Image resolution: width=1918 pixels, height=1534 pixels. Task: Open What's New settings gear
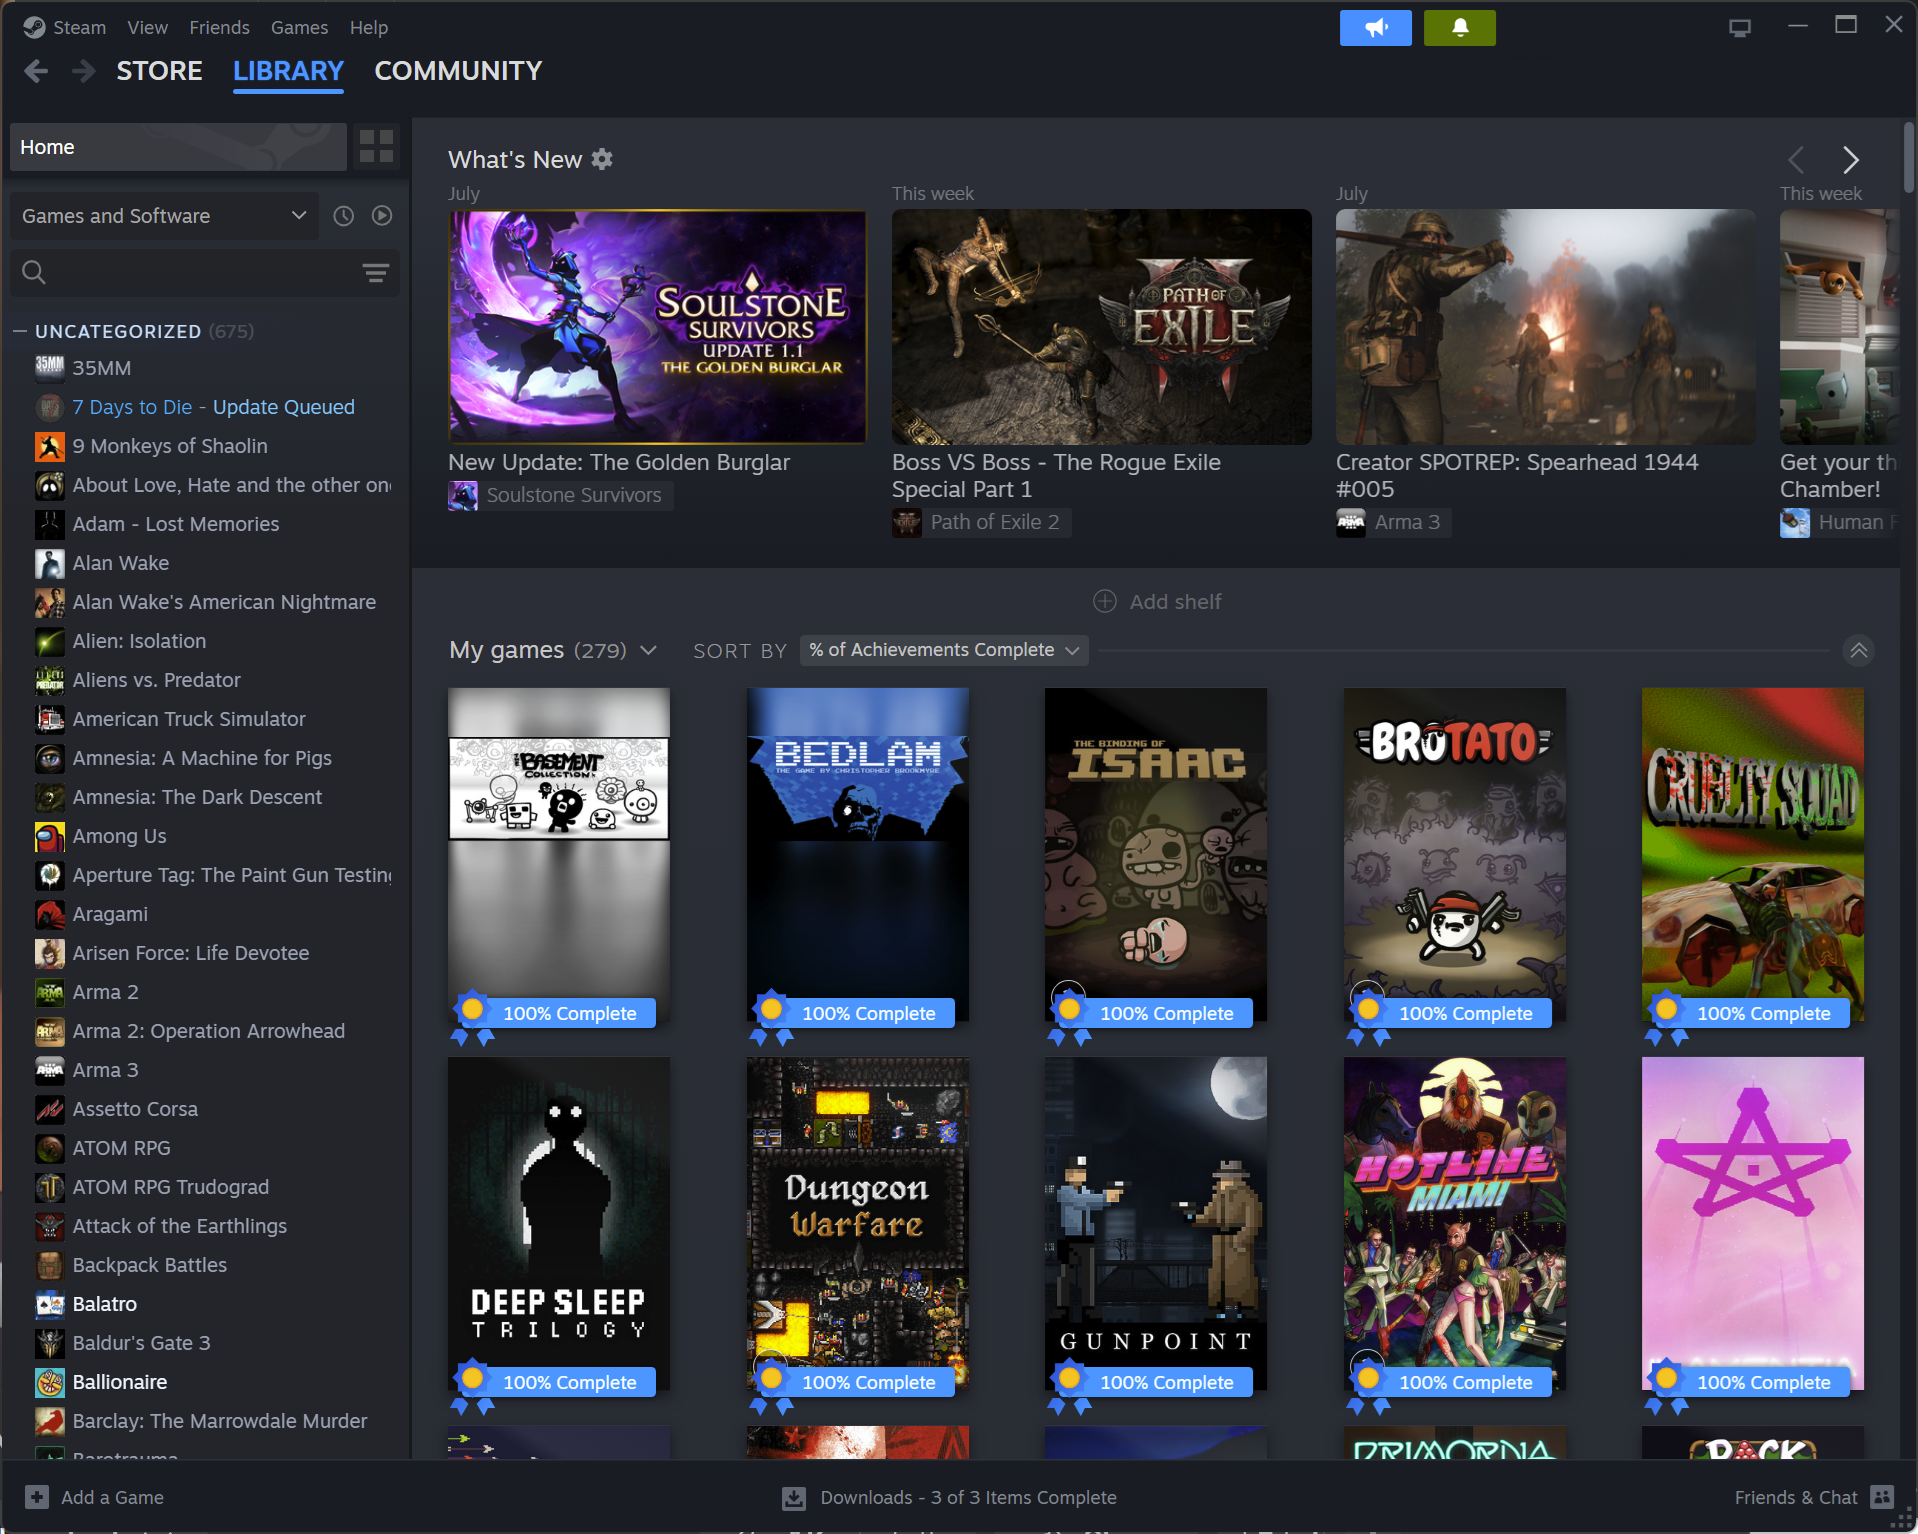[602, 159]
